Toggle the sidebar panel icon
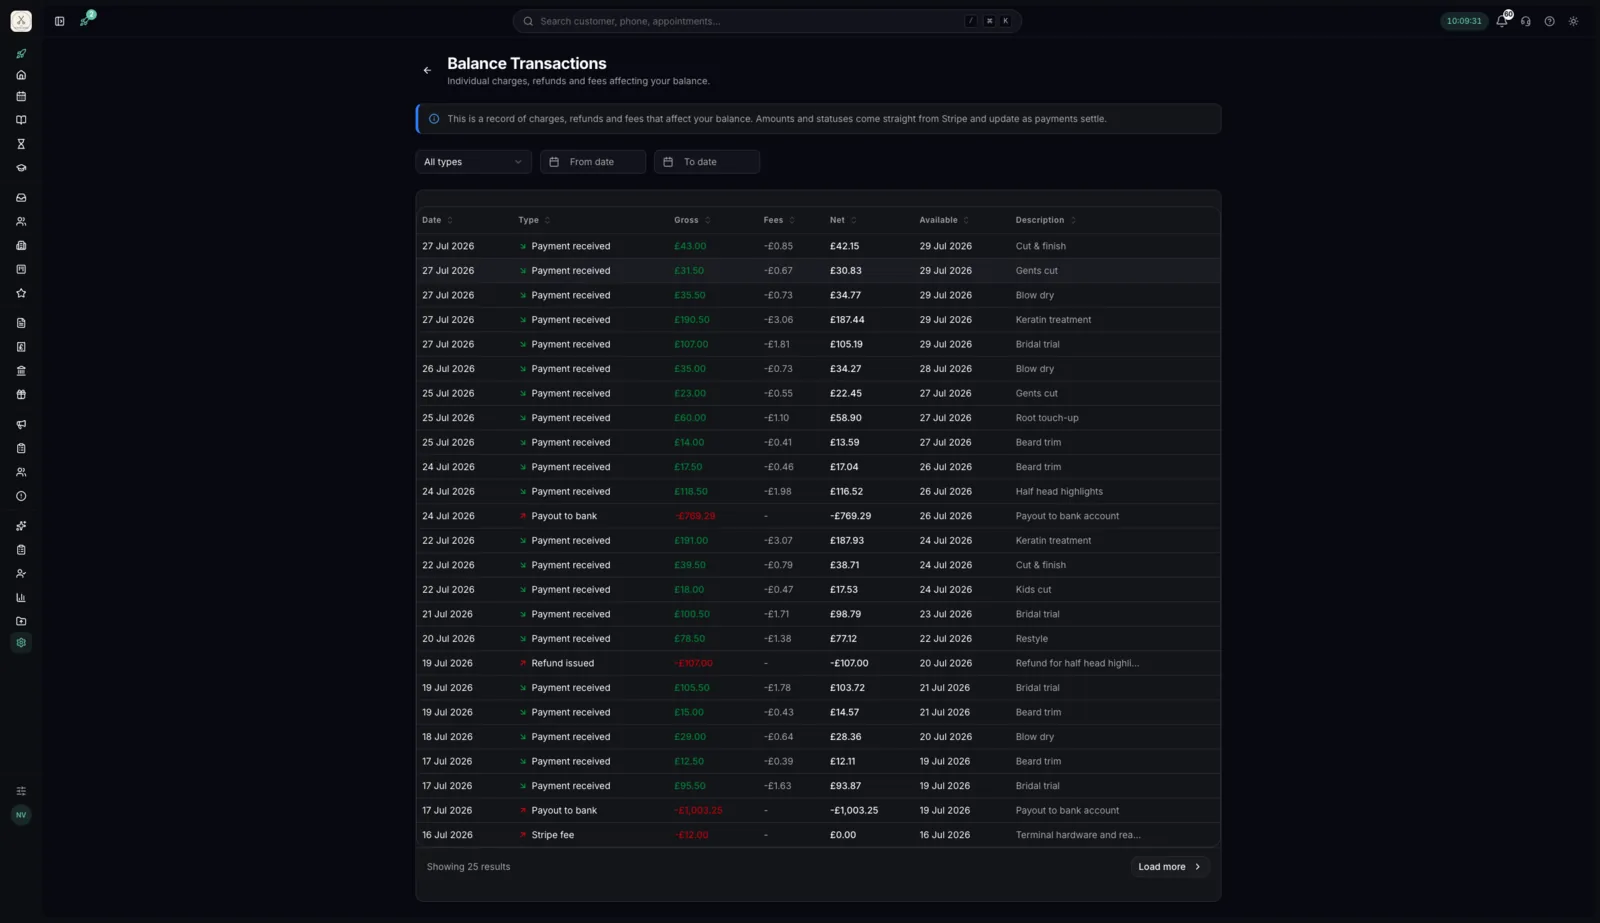1600x923 pixels. click(x=59, y=21)
